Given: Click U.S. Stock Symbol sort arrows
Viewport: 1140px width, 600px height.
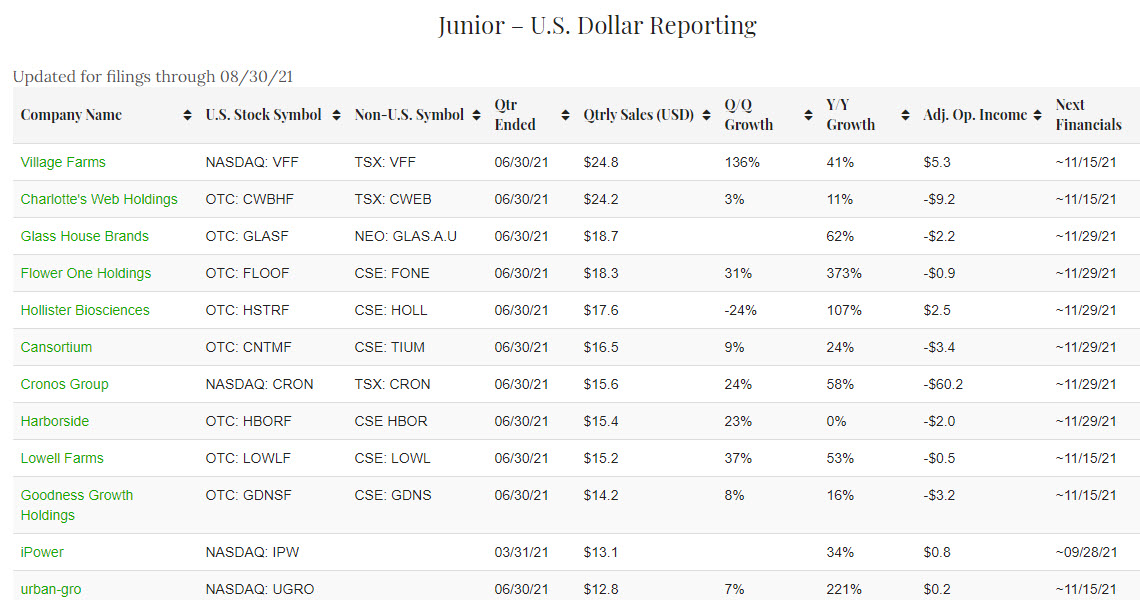Looking at the screenshot, I should (336, 115).
